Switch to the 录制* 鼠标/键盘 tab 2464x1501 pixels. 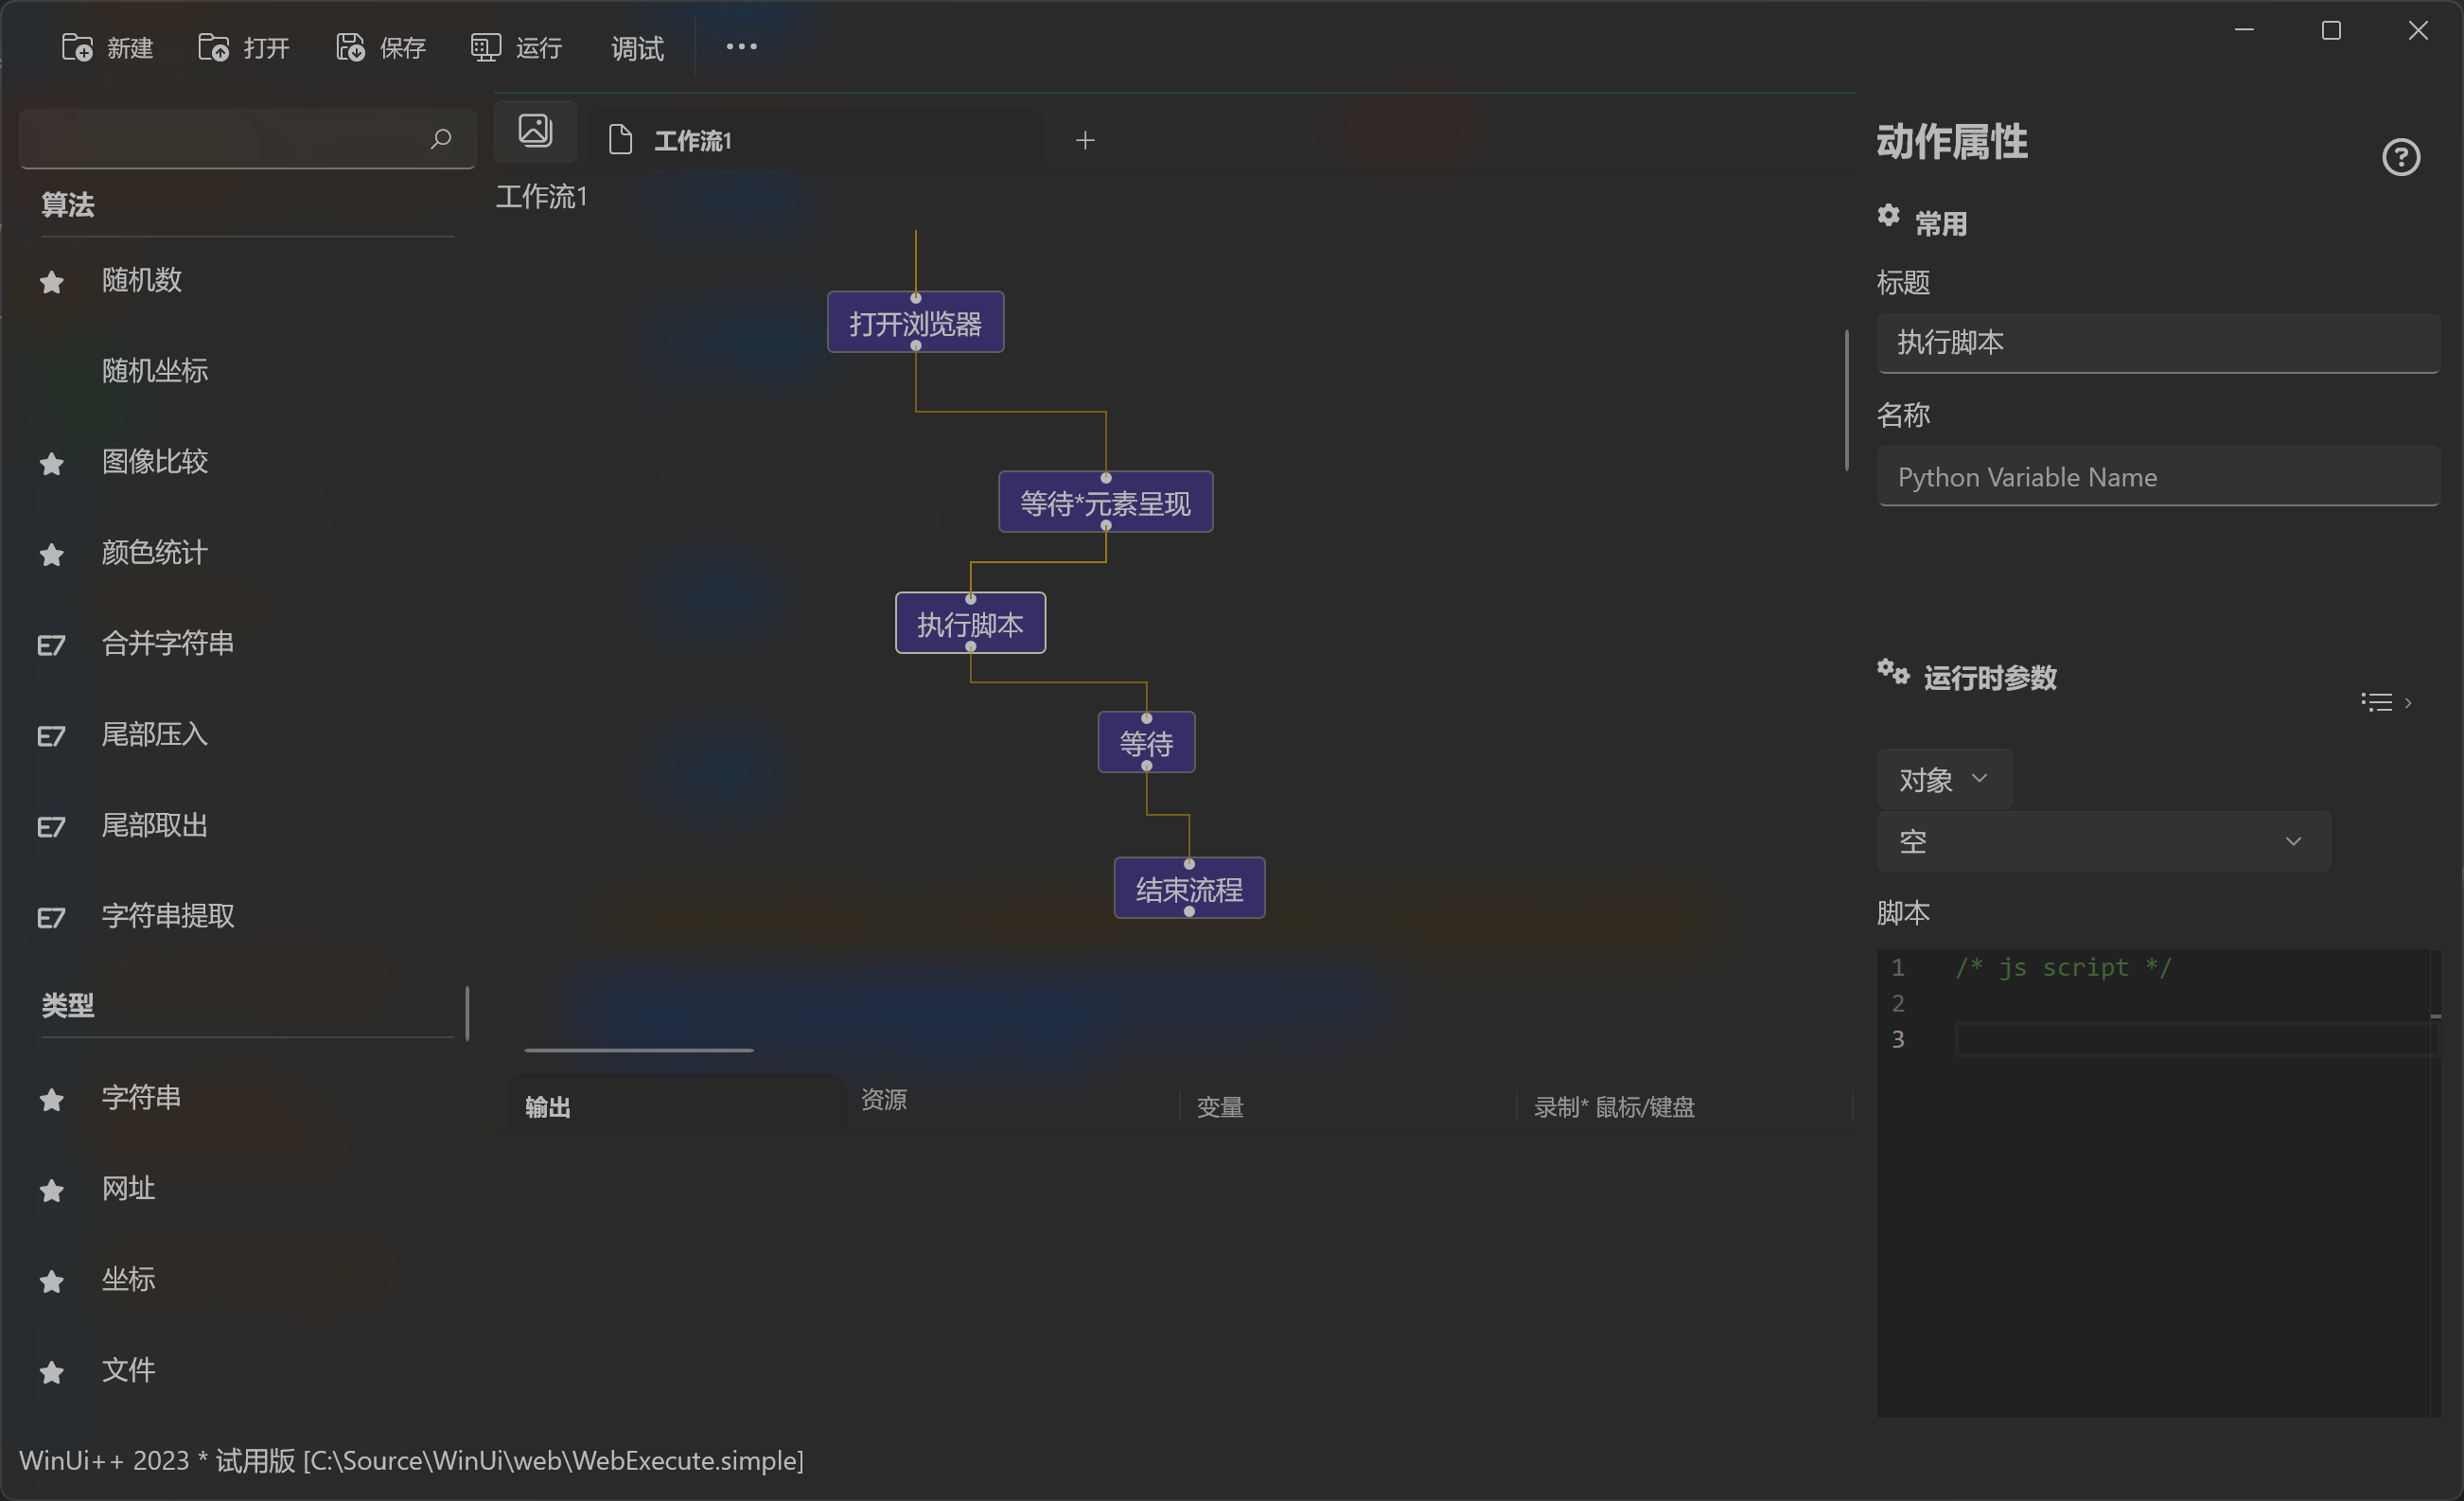pos(1614,1107)
